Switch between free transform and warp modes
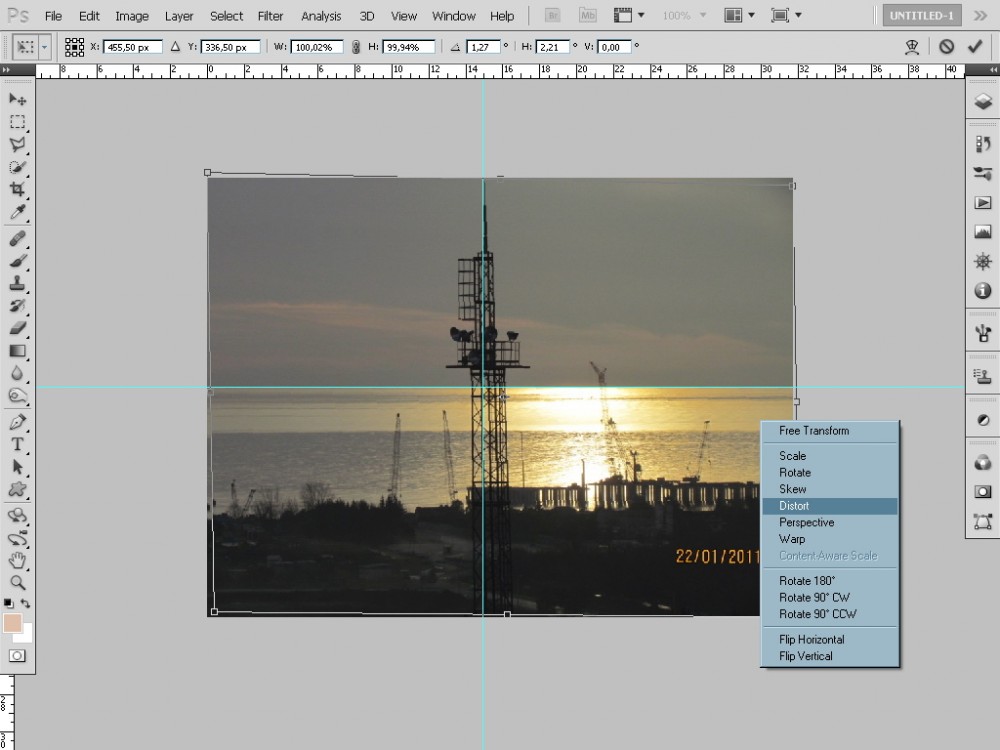Image resolution: width=1000 pixels, height=750 pixels. (x=911, y=47)
